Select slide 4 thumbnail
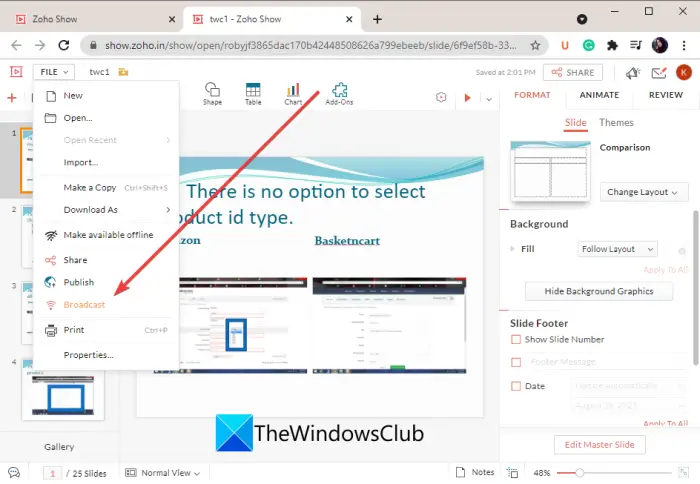 pyautogui.click(x=63, y=389)
